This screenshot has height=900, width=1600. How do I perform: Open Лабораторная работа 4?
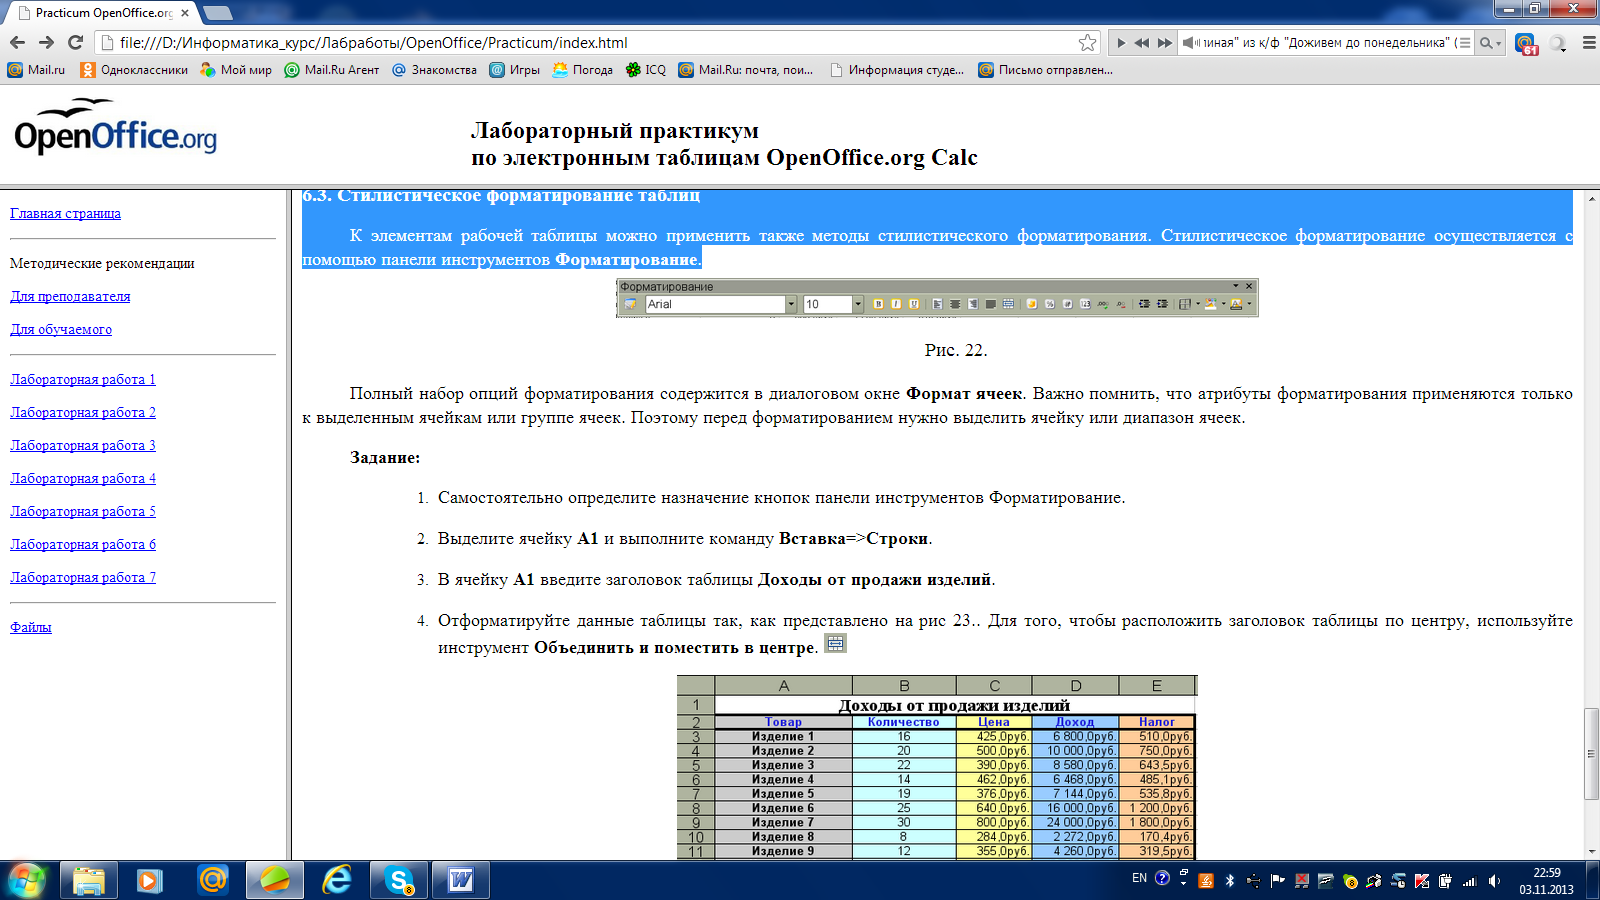tap(83, 478)
